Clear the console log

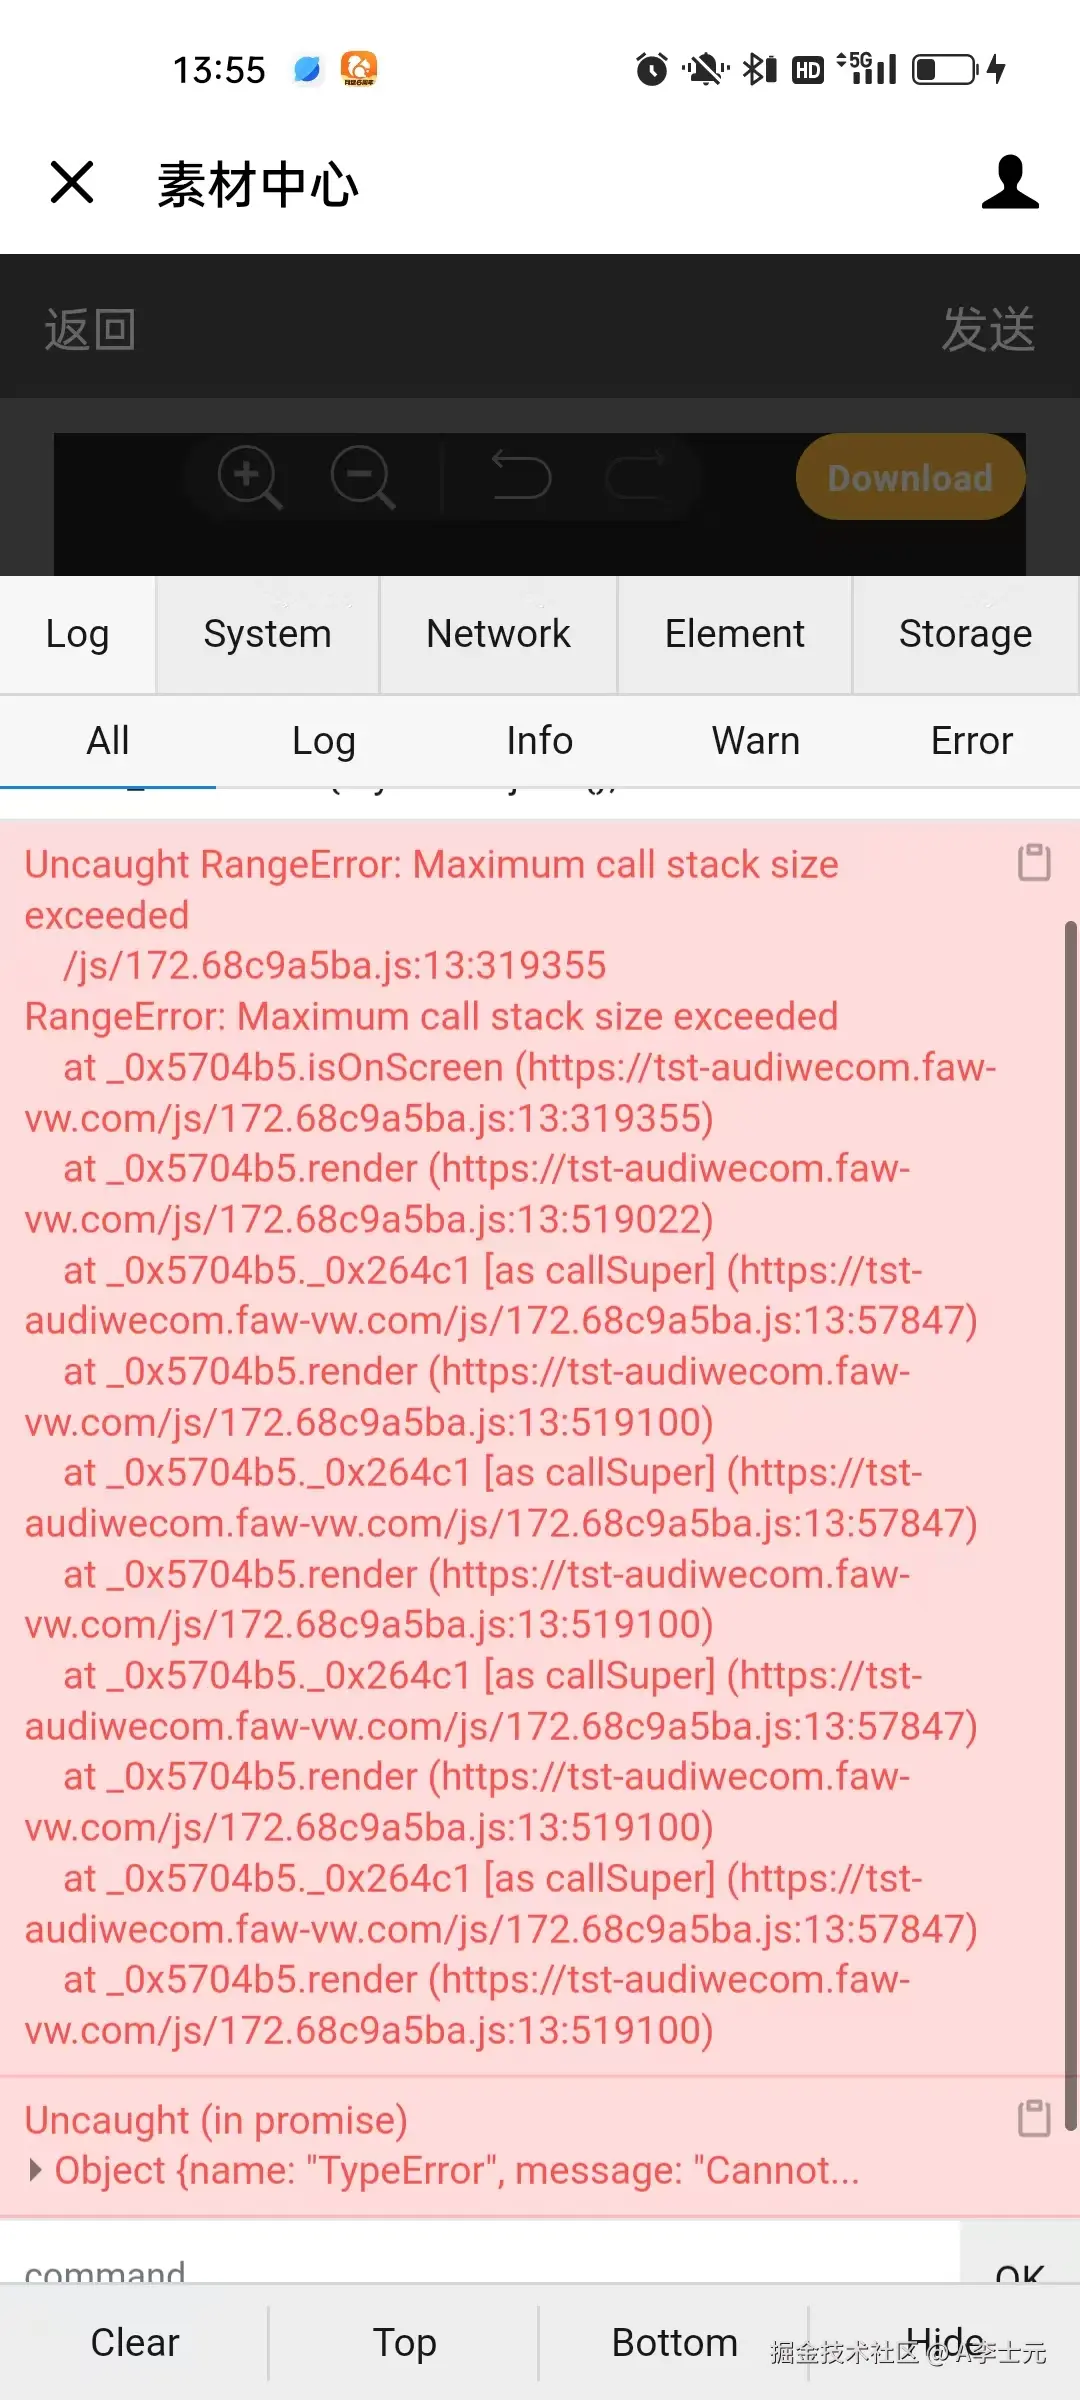click(x=135, y=2342)
